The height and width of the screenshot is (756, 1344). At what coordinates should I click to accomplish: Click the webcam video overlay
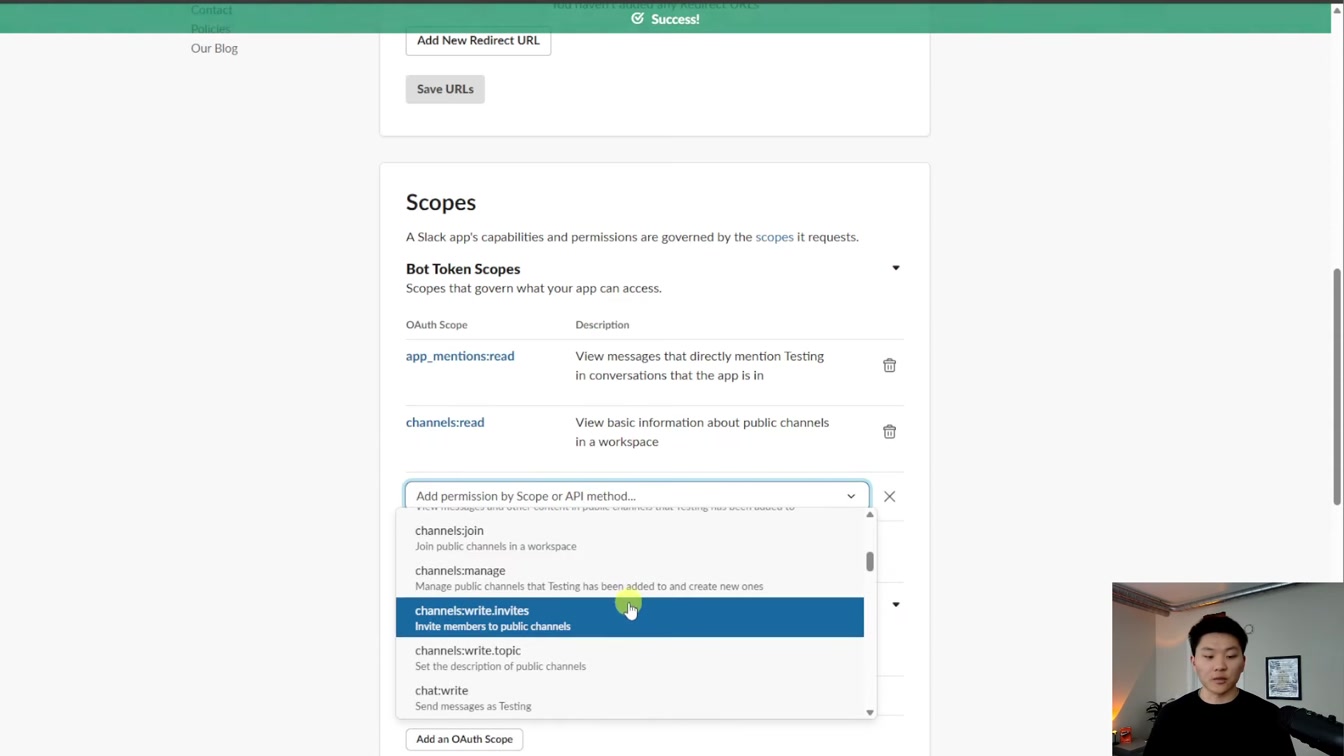click(1228, 669)
